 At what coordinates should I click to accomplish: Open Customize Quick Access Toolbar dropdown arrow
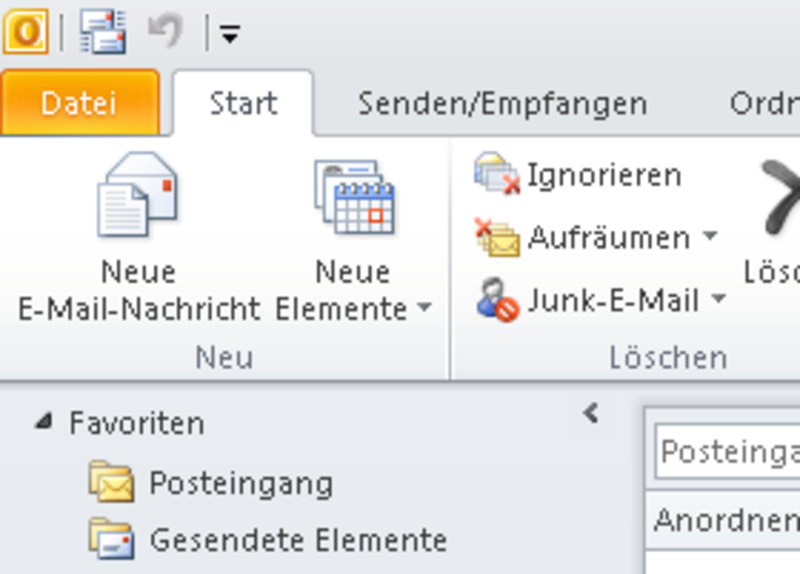[230, 34]
